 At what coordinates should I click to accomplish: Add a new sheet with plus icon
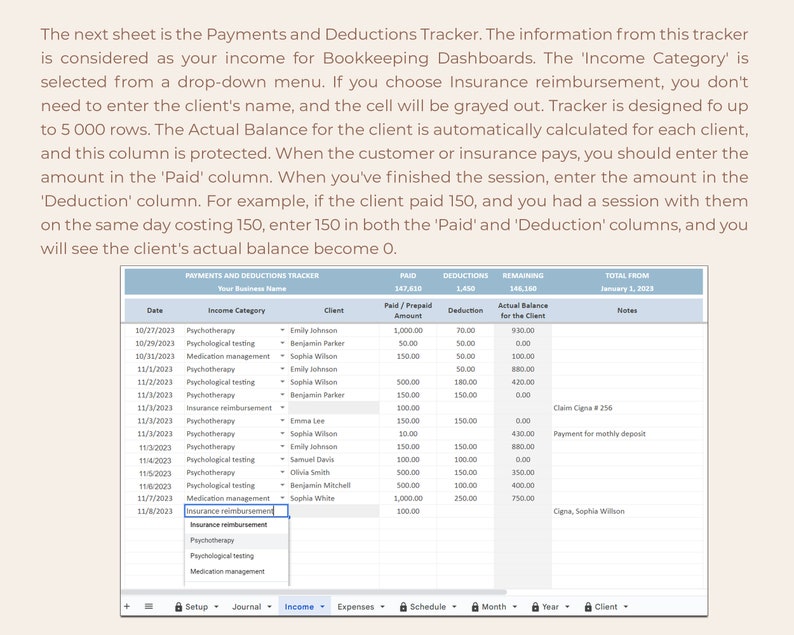click(127, 606)
